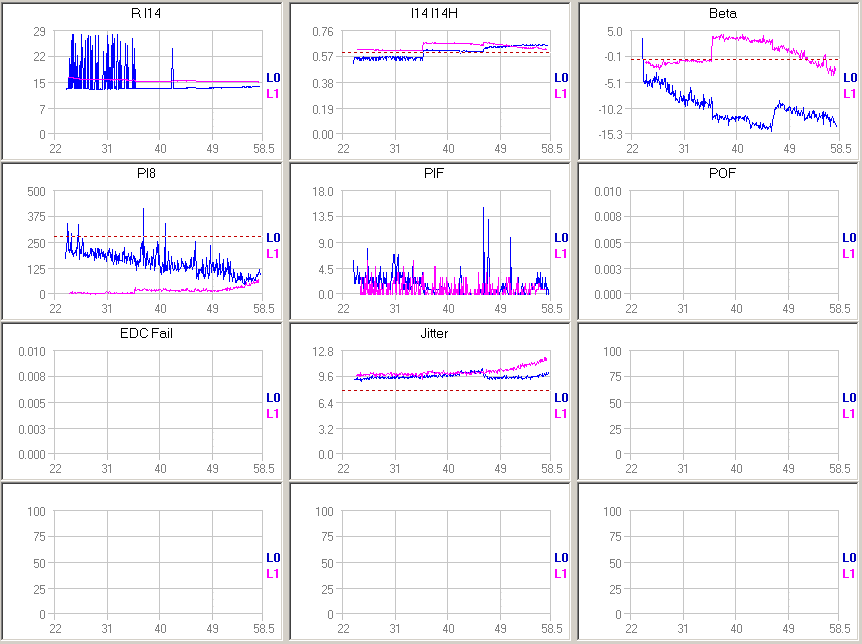Select L0 legend in Jitter chart
862x644 pixels.
coord(561,397)
